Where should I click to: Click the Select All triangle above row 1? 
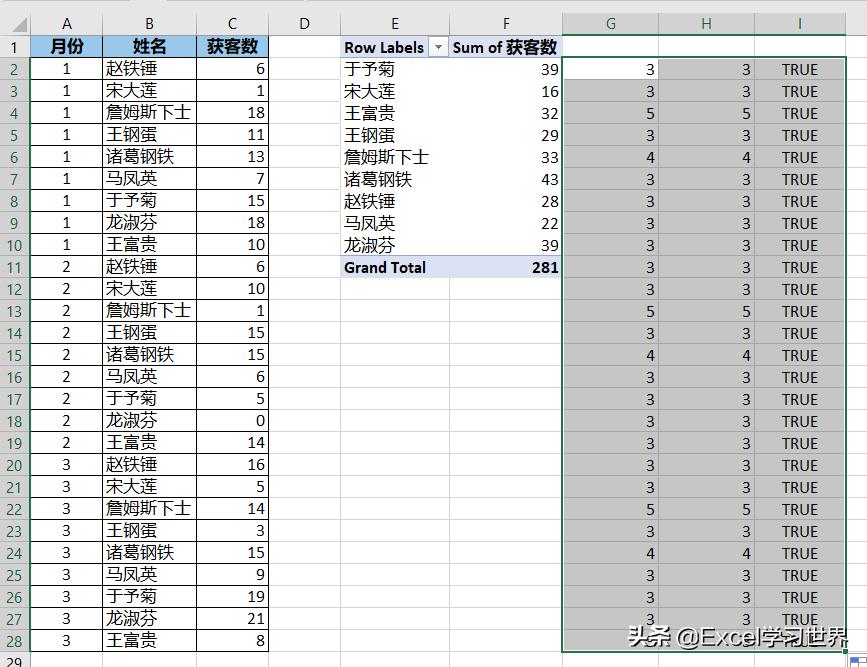click(x=22, y=22)
